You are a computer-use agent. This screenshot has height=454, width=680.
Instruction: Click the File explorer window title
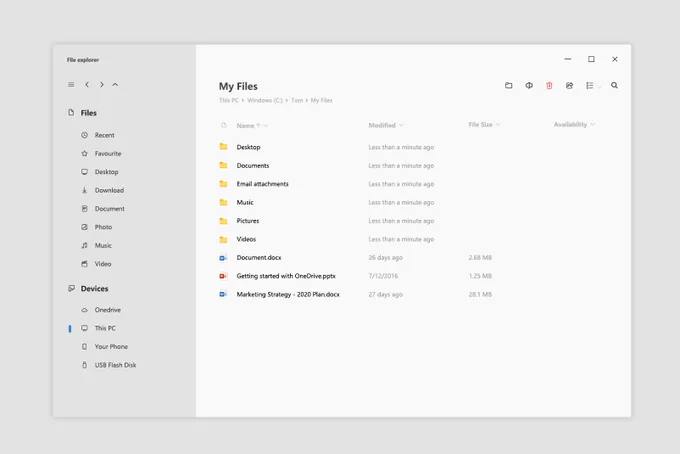[83, 60]
